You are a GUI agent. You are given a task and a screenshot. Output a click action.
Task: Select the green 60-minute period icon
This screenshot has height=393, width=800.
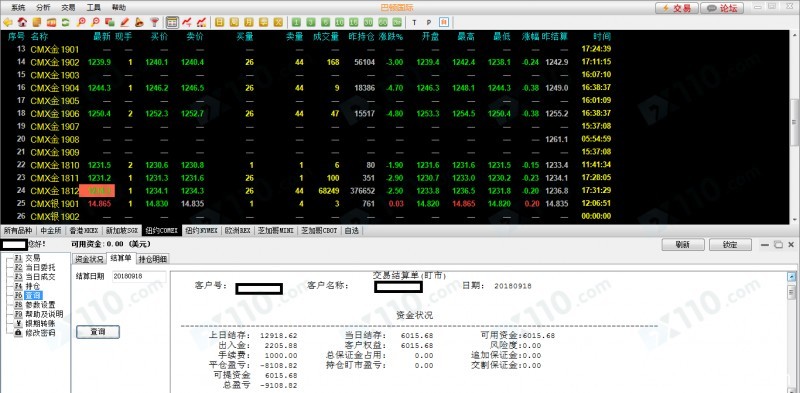(x=383, y=22)
